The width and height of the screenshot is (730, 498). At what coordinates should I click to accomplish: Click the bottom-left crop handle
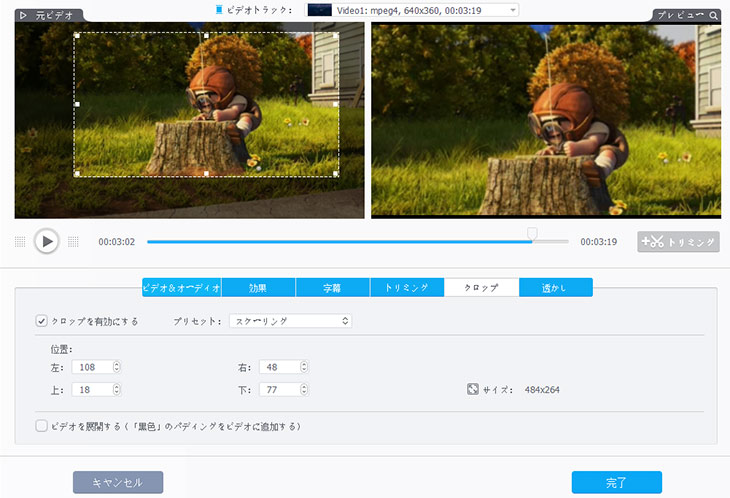tap(77, 174)
